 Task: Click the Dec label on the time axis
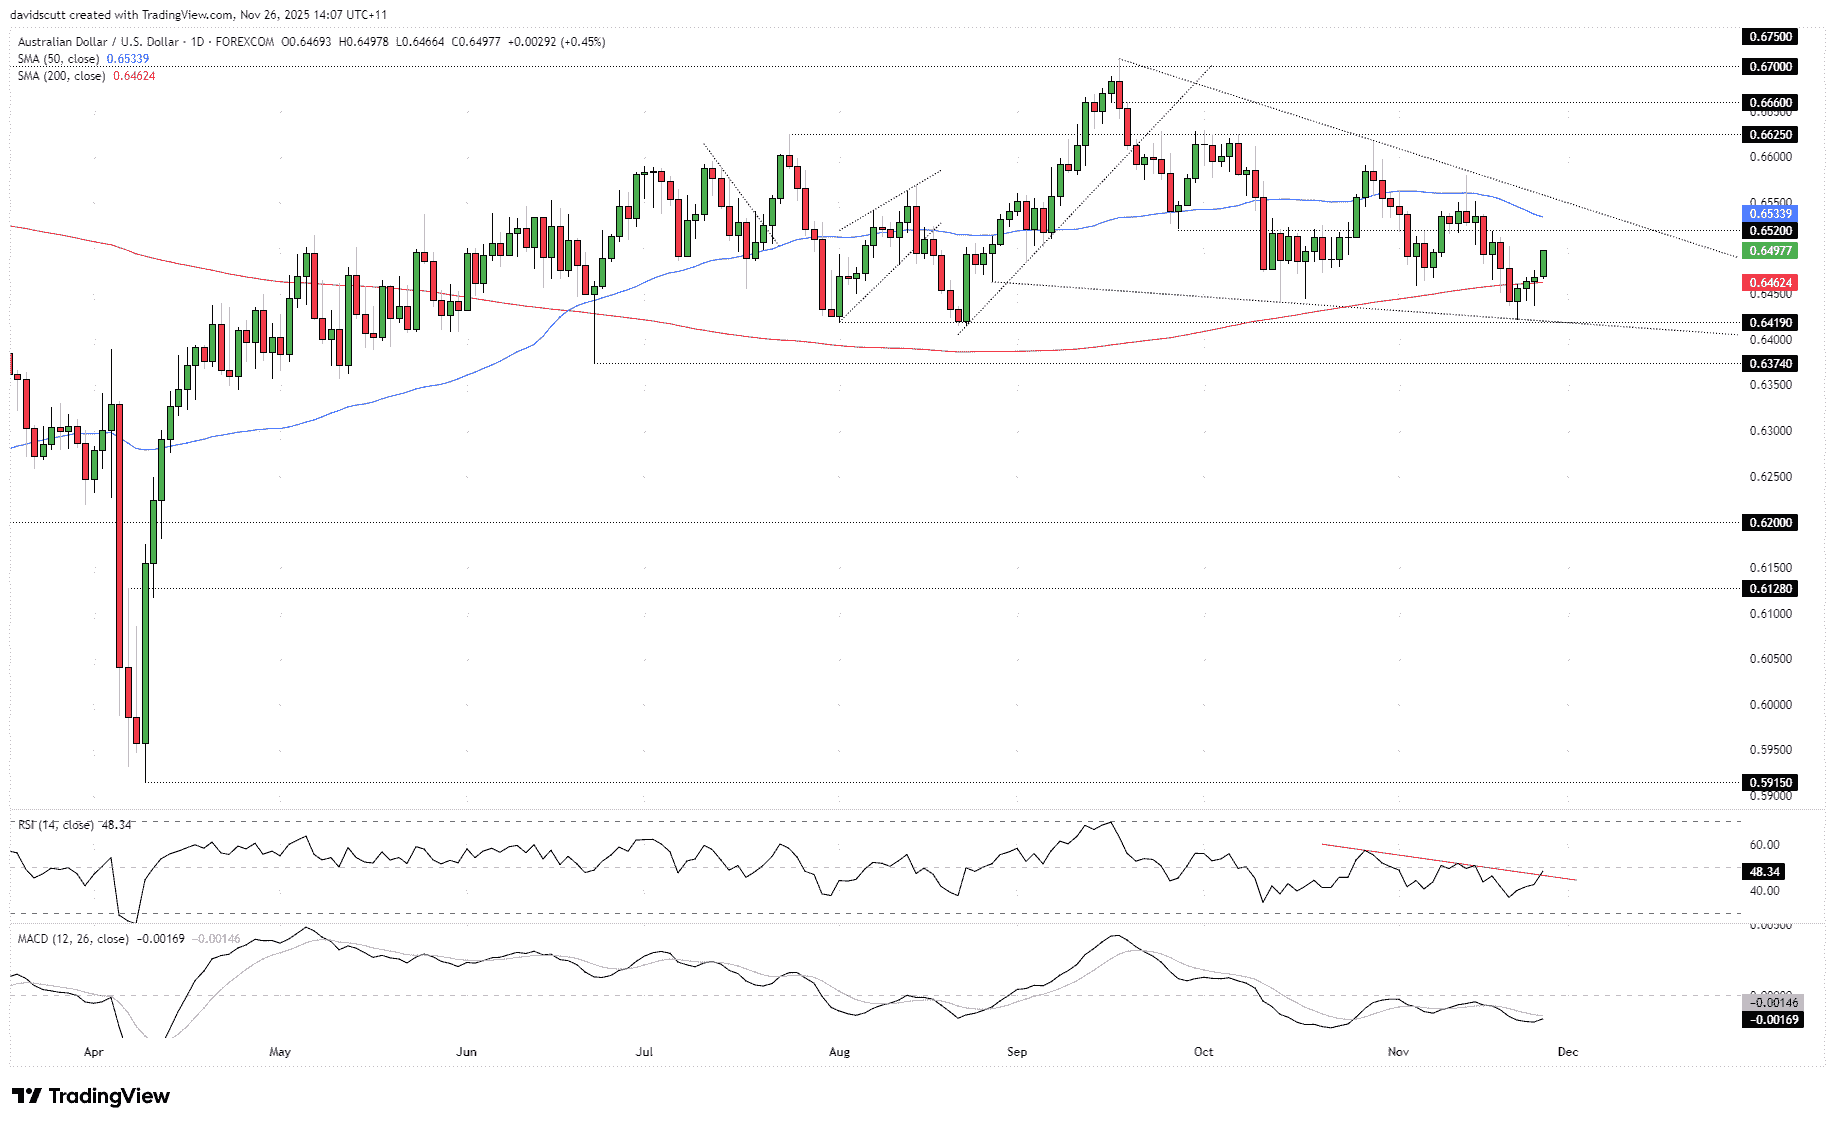[1568, 1052]
